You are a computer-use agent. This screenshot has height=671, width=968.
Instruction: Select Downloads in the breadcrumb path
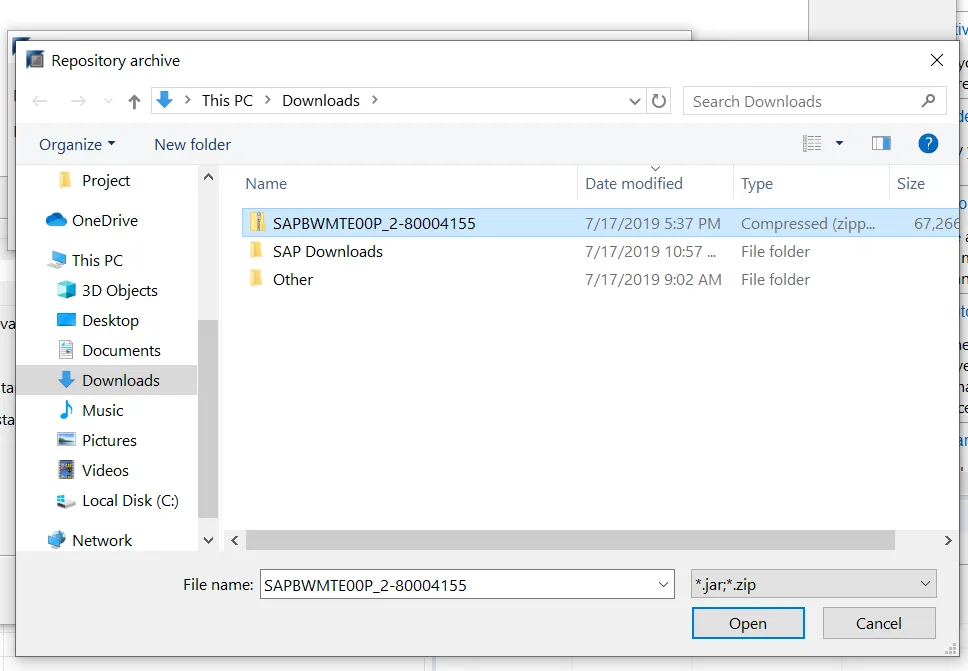pos(320,100)
